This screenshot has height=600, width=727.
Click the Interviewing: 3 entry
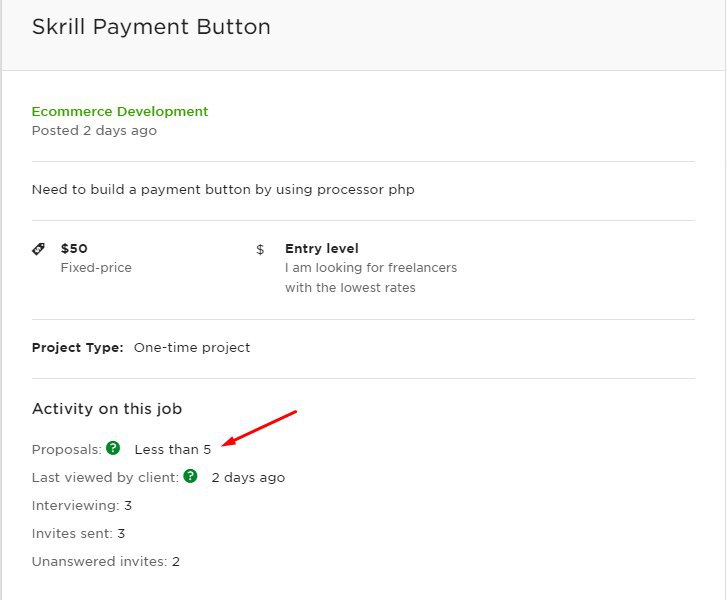pos(82,505)
